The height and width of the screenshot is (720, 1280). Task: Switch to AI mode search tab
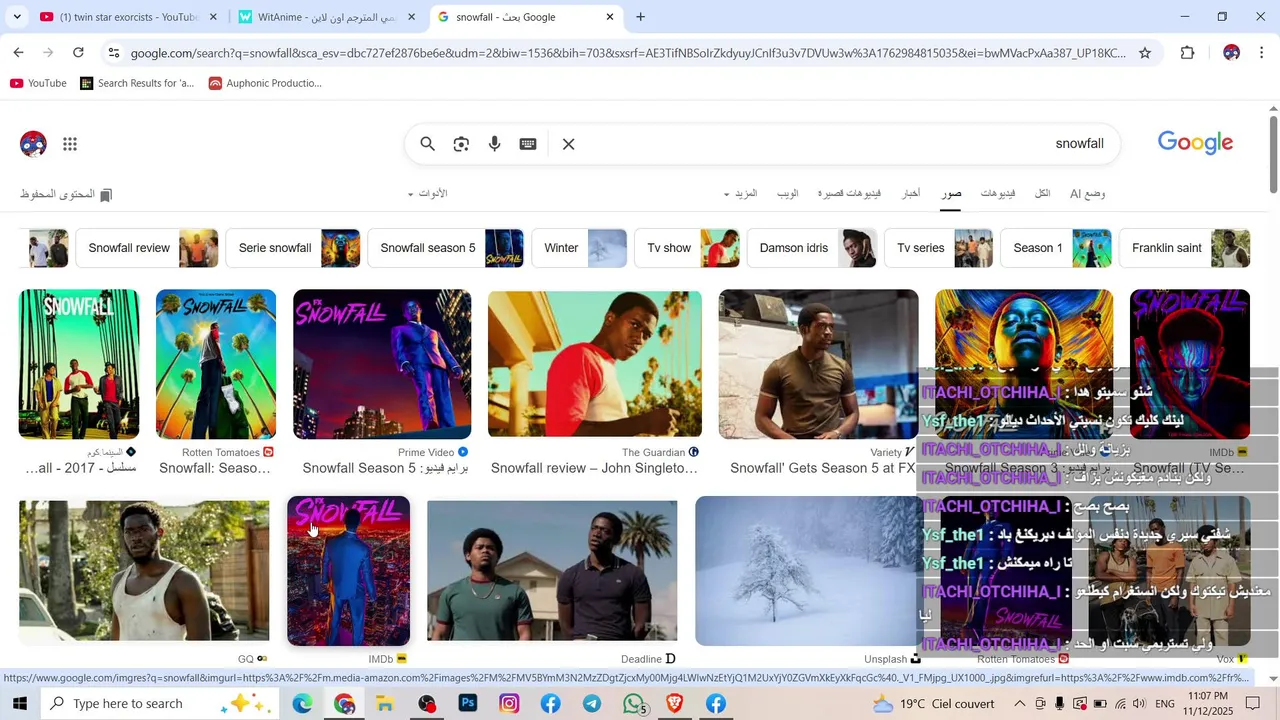(1087, 193)
